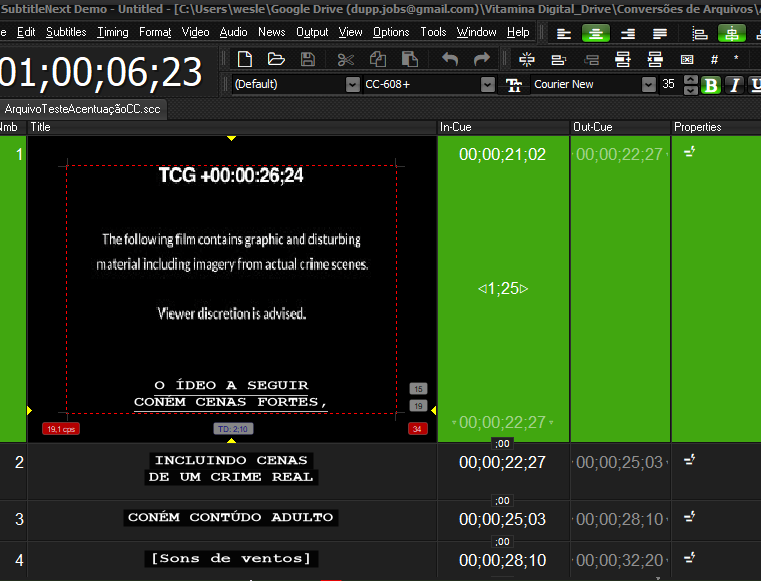Image resolution: width=761 pixels, height=581 pixels.
Task: Open properties icon for subtitle 1
Action: point(690,152)
